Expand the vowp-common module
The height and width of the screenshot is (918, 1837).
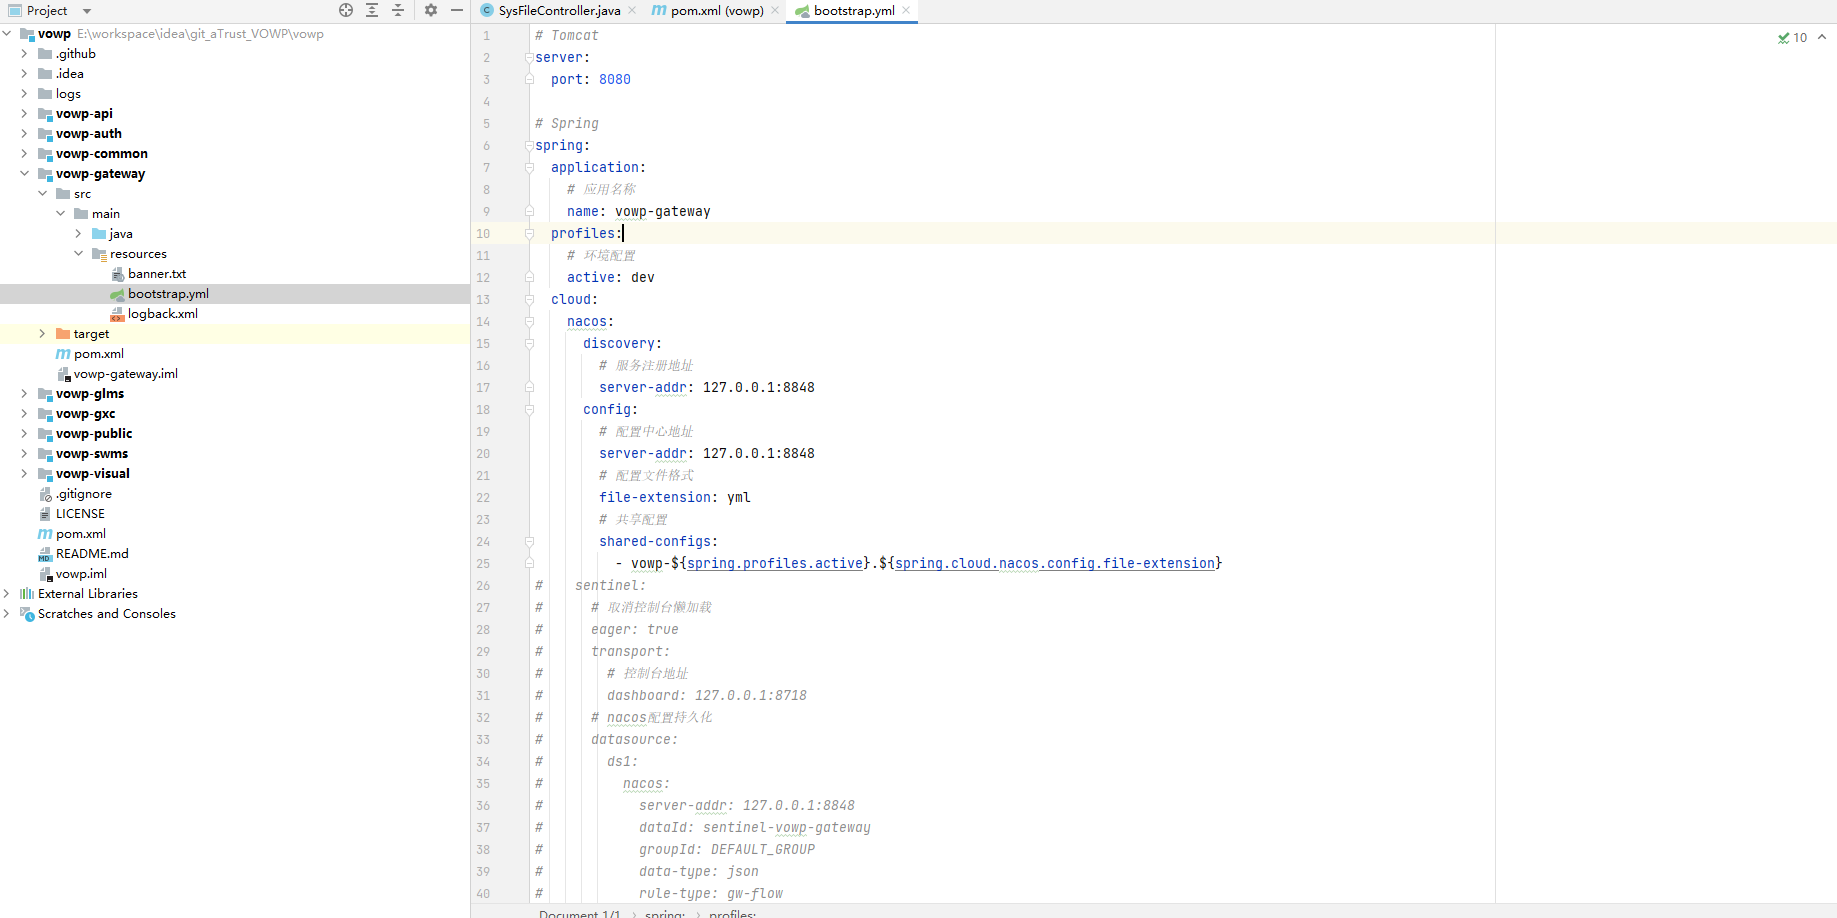coord(25,153)
